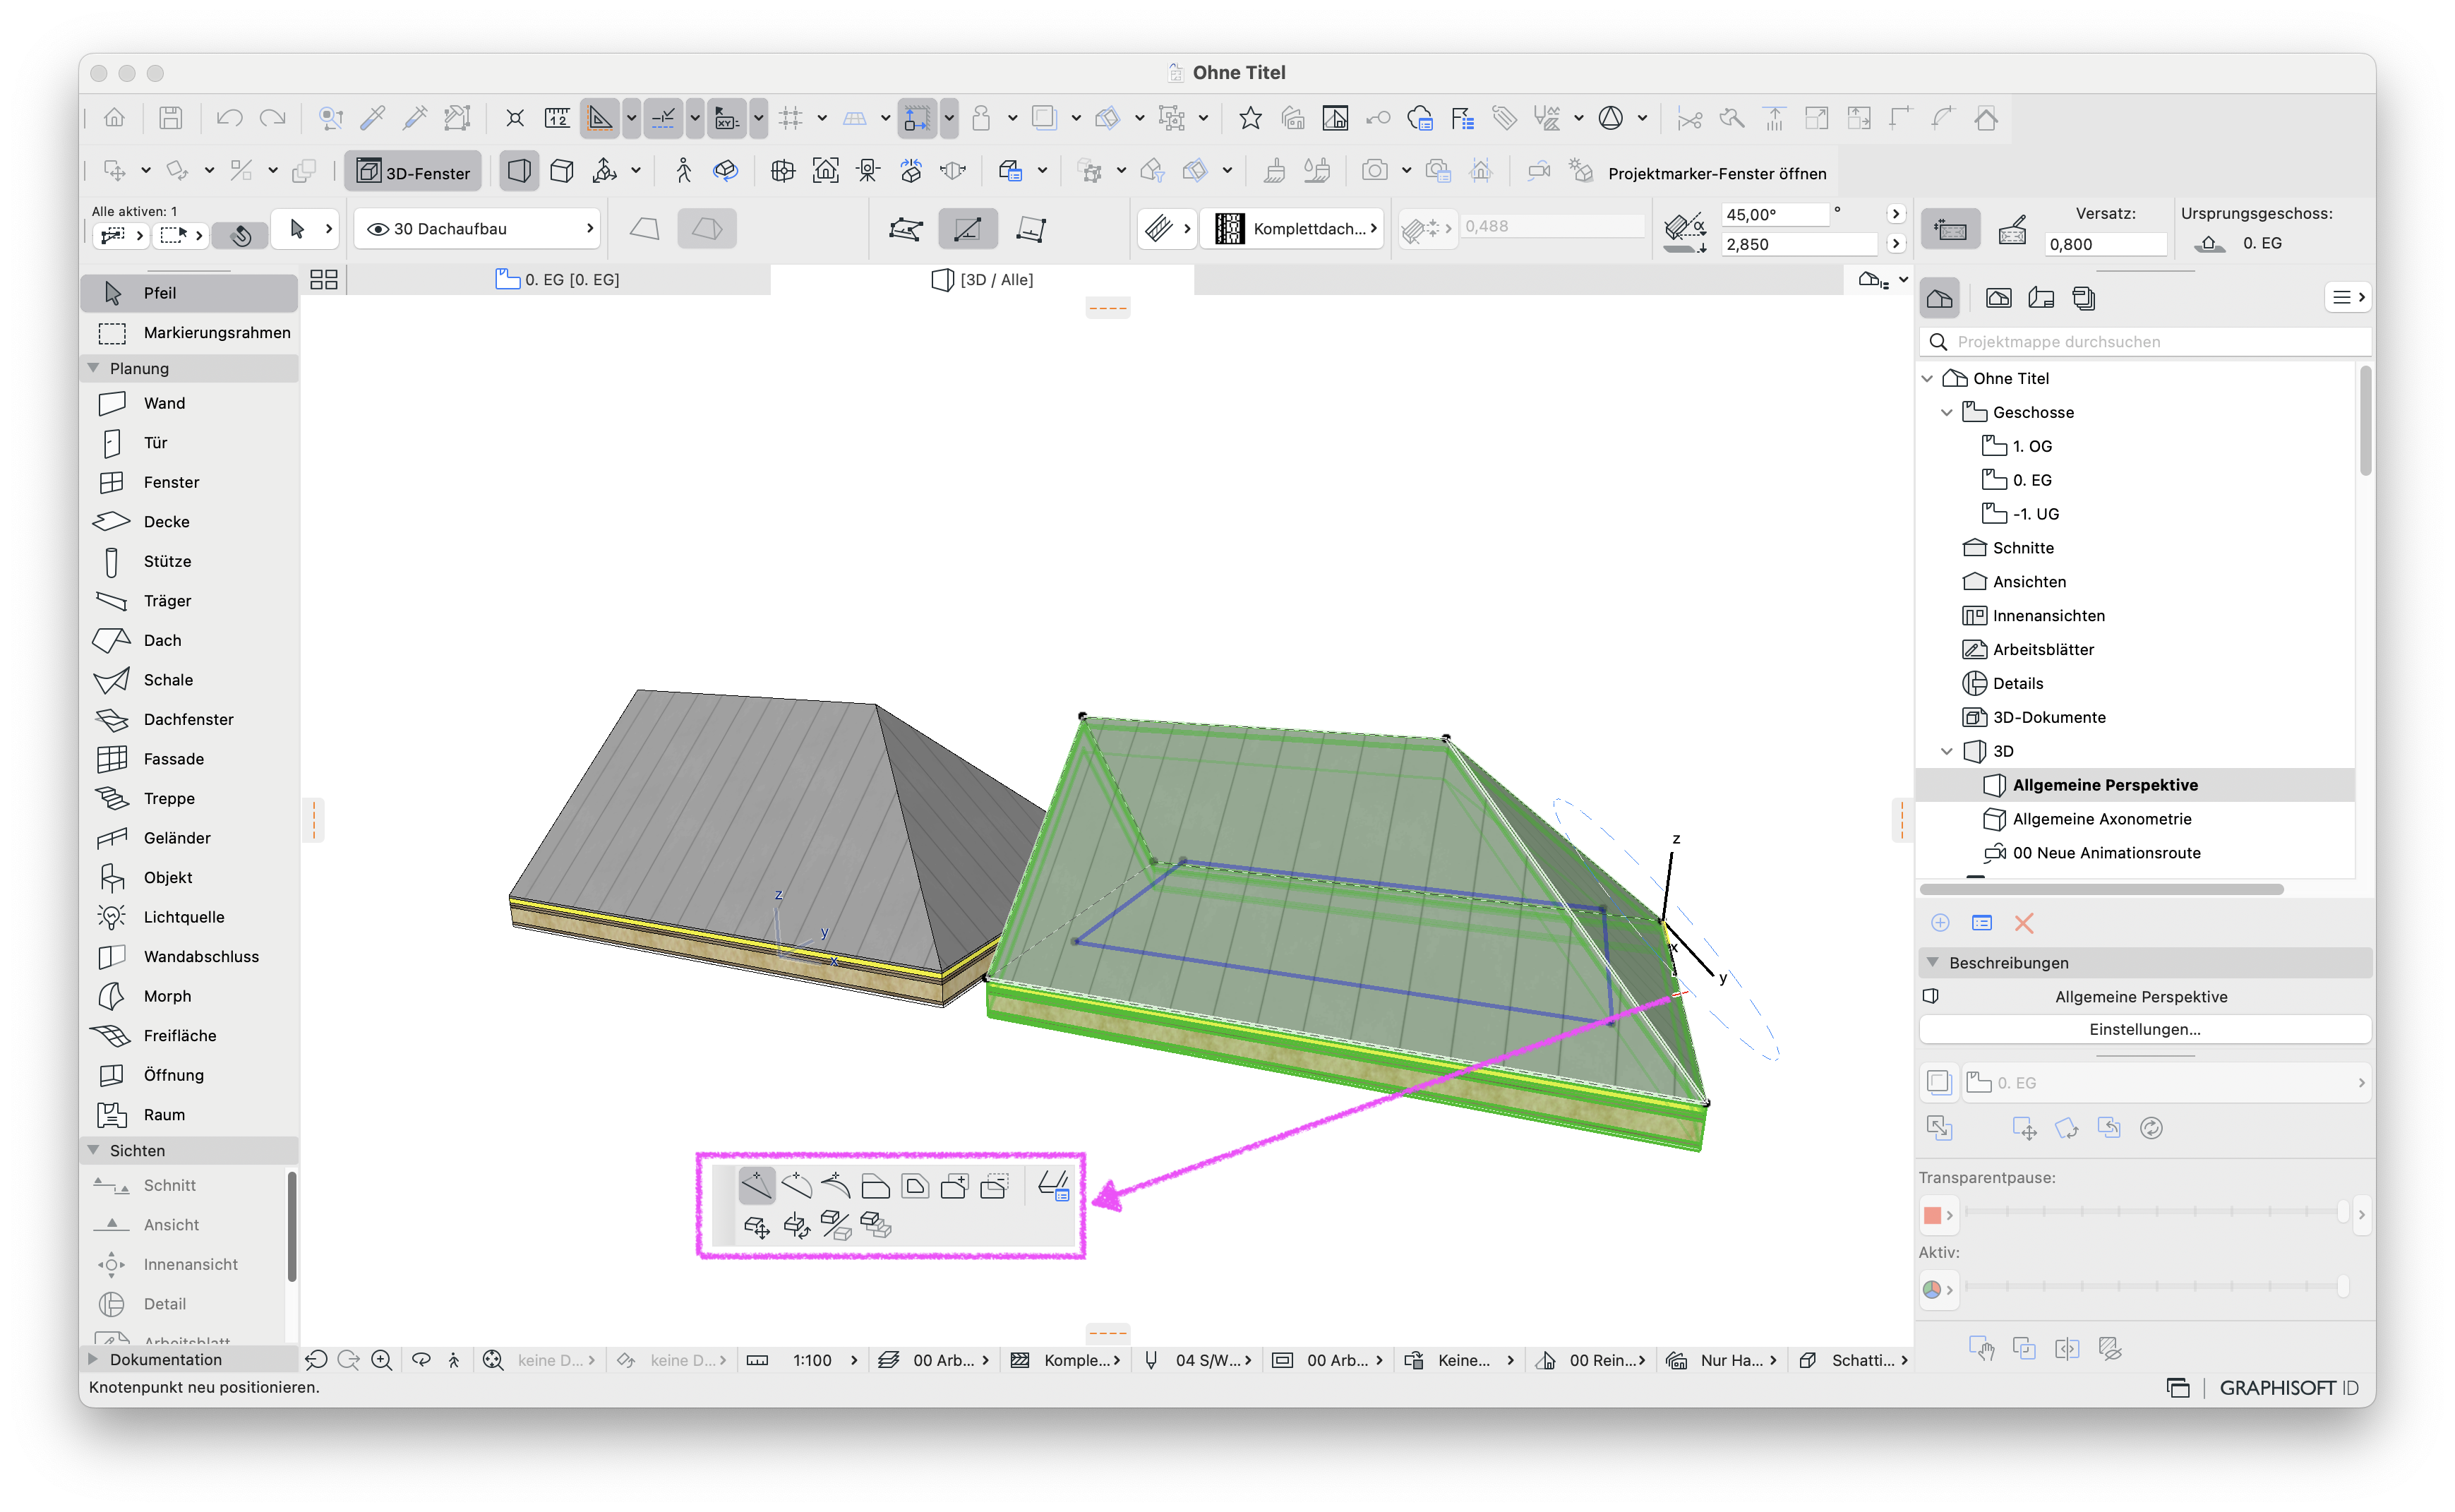Toggle the single-plane roof geometry button
Image resolution: width=2455 pixels, height=1512 pixels.
[645, 229]
